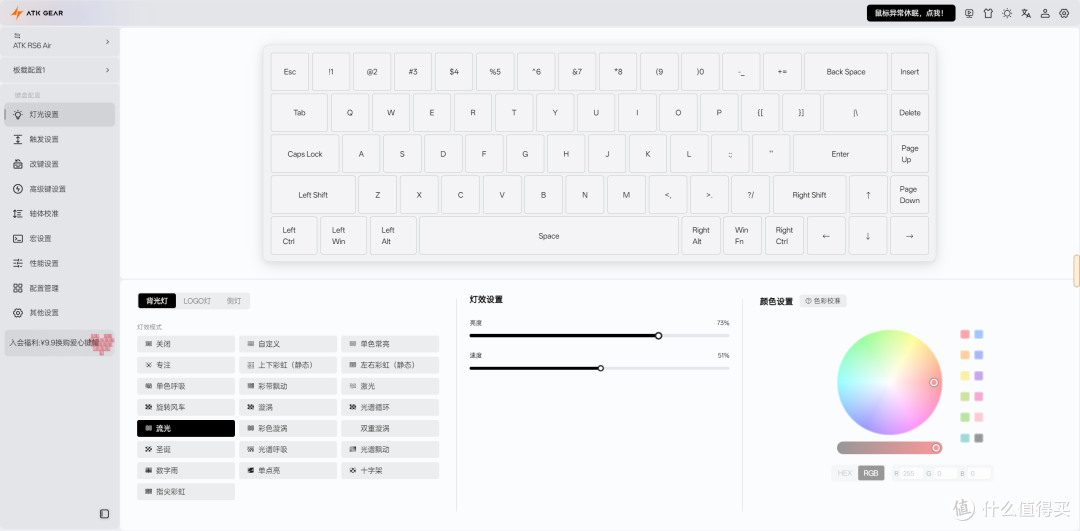Select the 彩带飘动 lighting mode

click(x=288, y=386)
